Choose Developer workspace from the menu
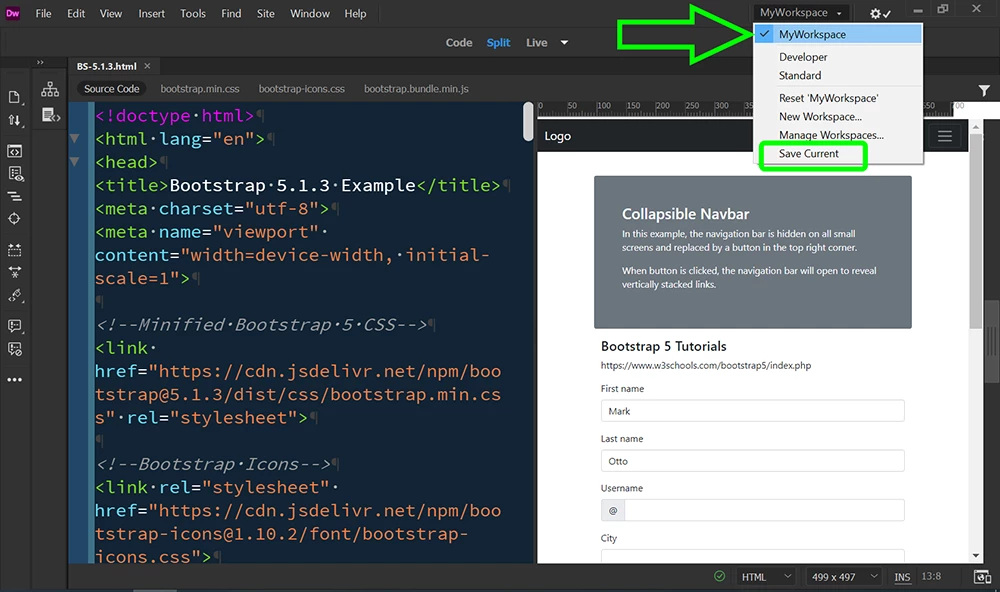Screen dimensions: 1000x592 (x=838, y=57)
